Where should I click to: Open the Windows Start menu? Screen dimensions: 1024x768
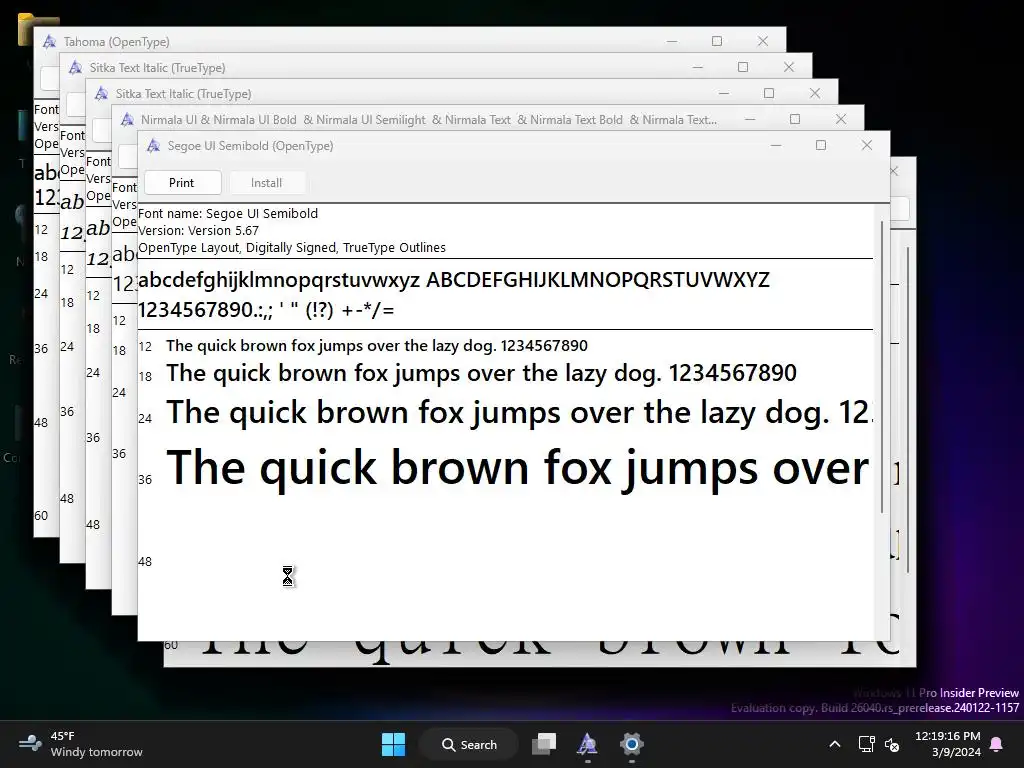[393, 744]
